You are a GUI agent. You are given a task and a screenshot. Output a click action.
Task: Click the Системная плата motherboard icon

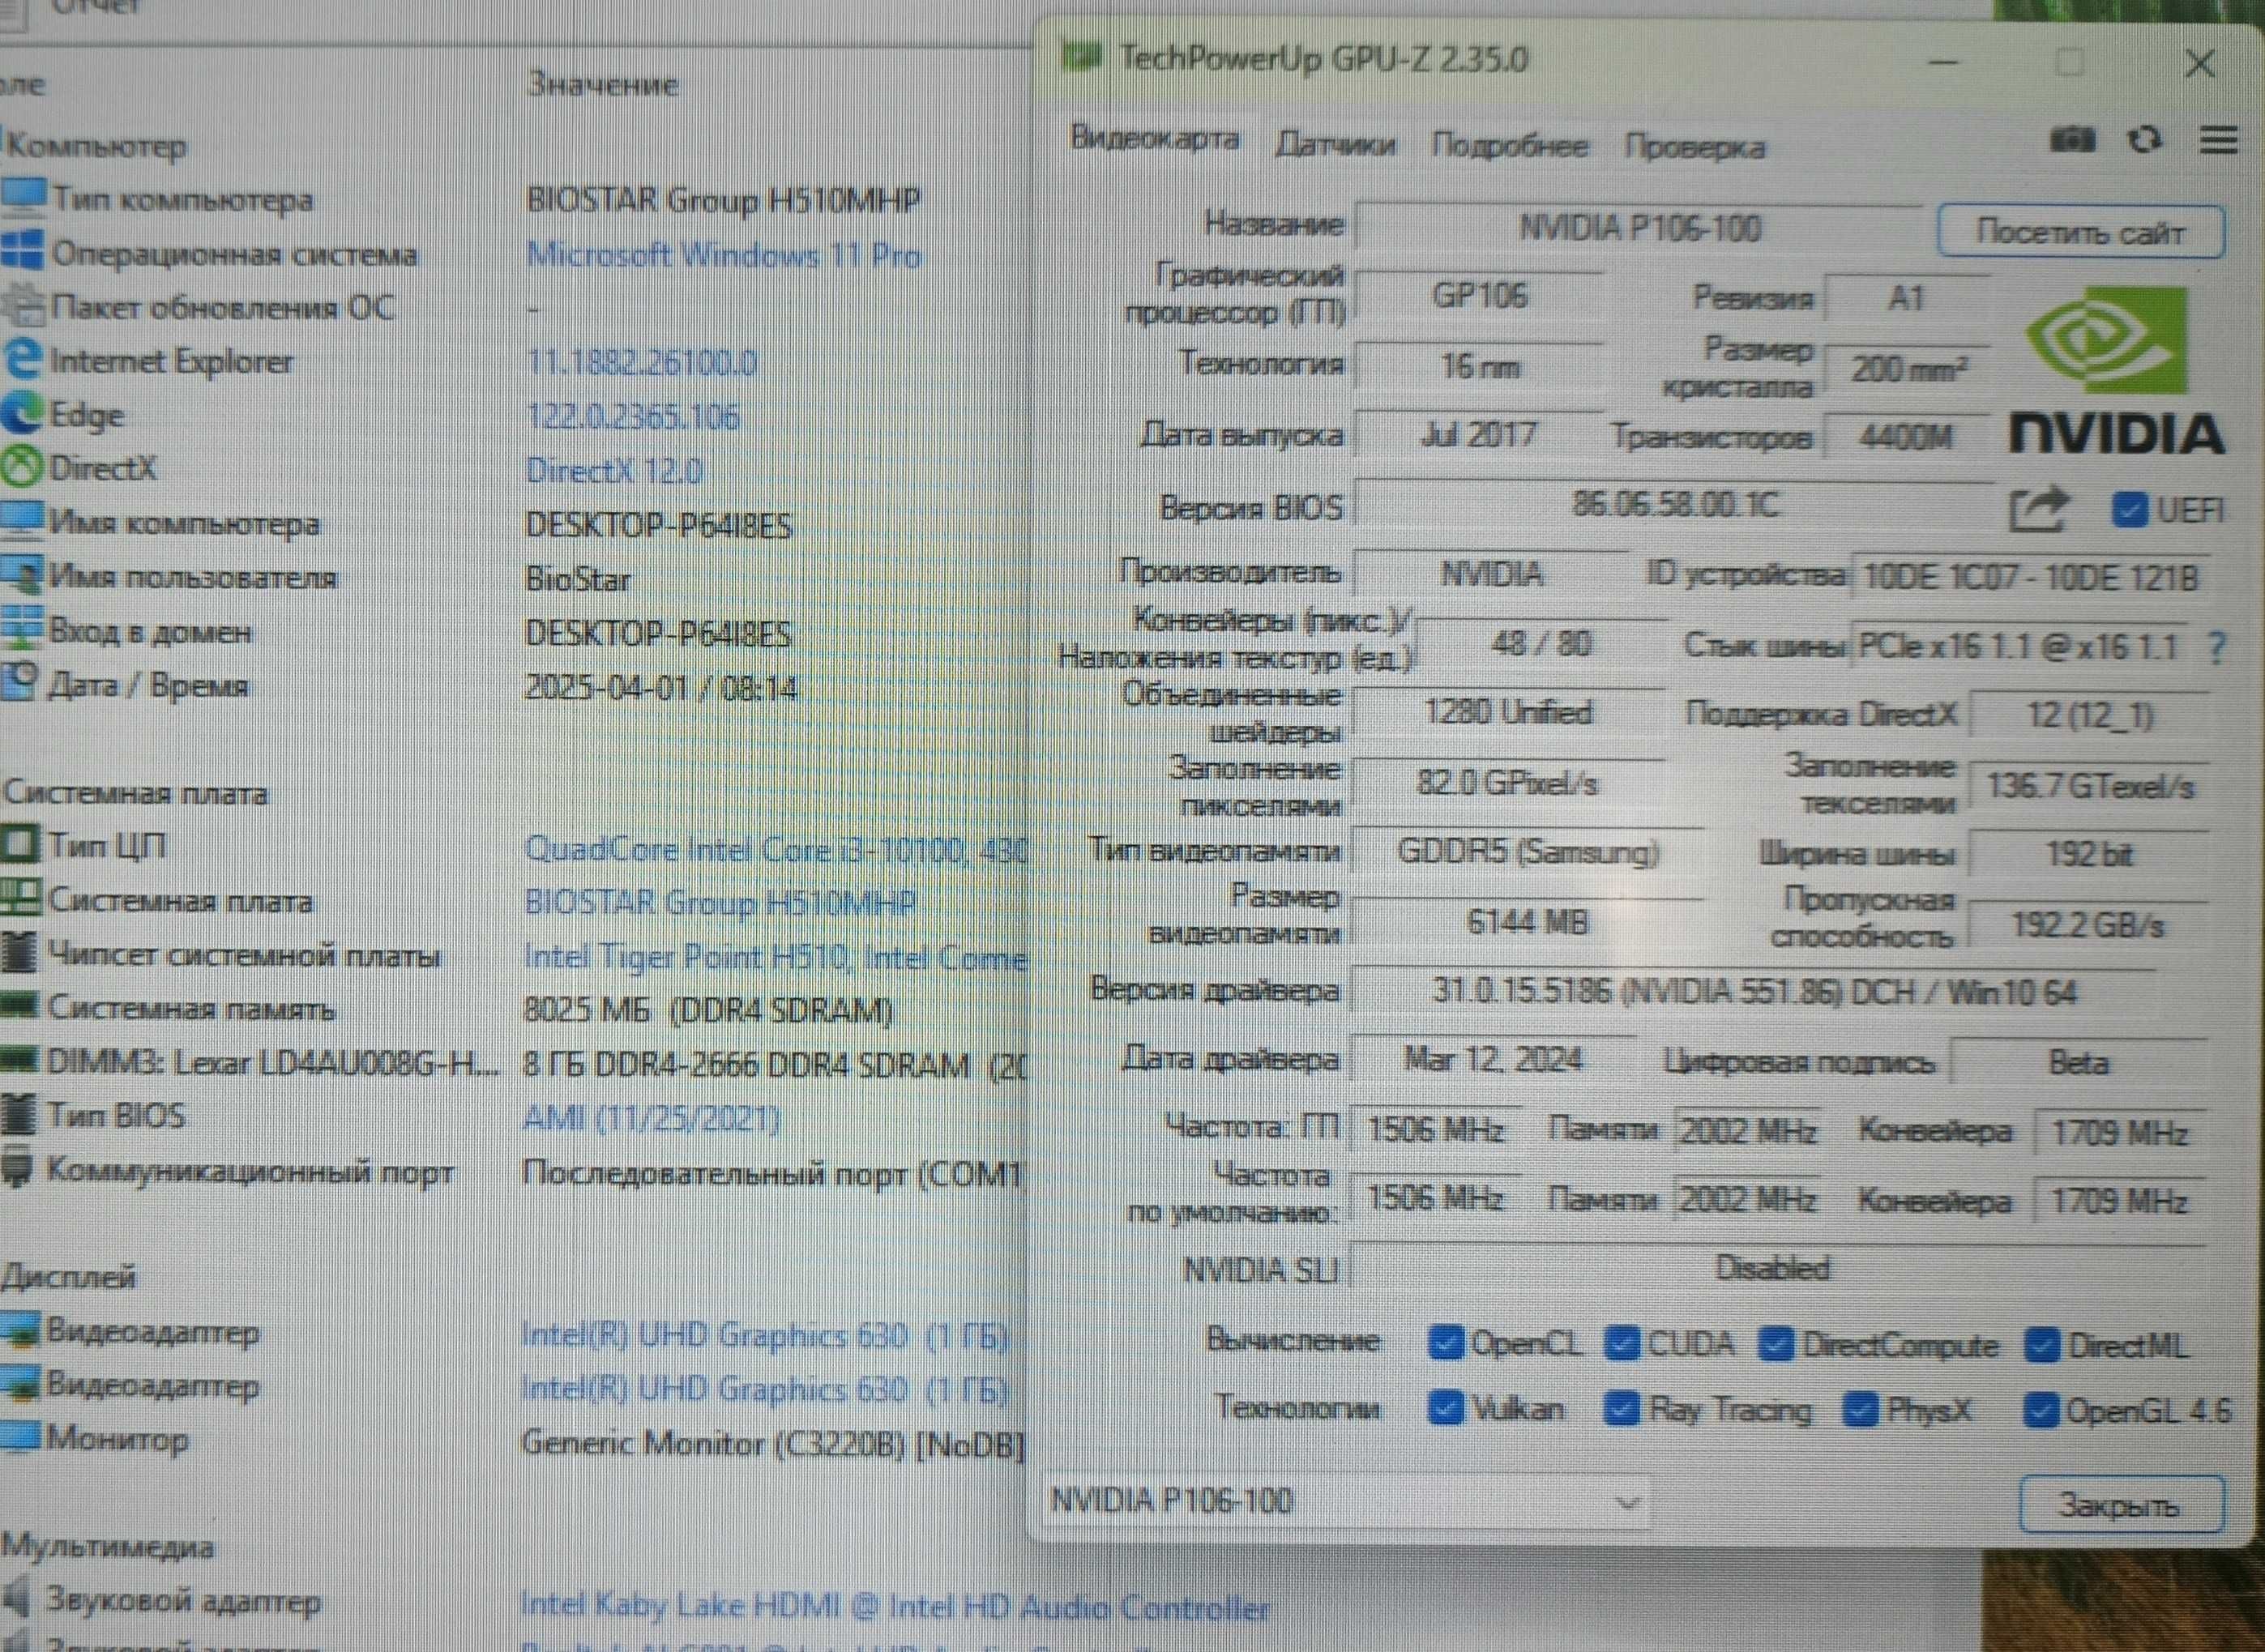[x=21, y=897]
